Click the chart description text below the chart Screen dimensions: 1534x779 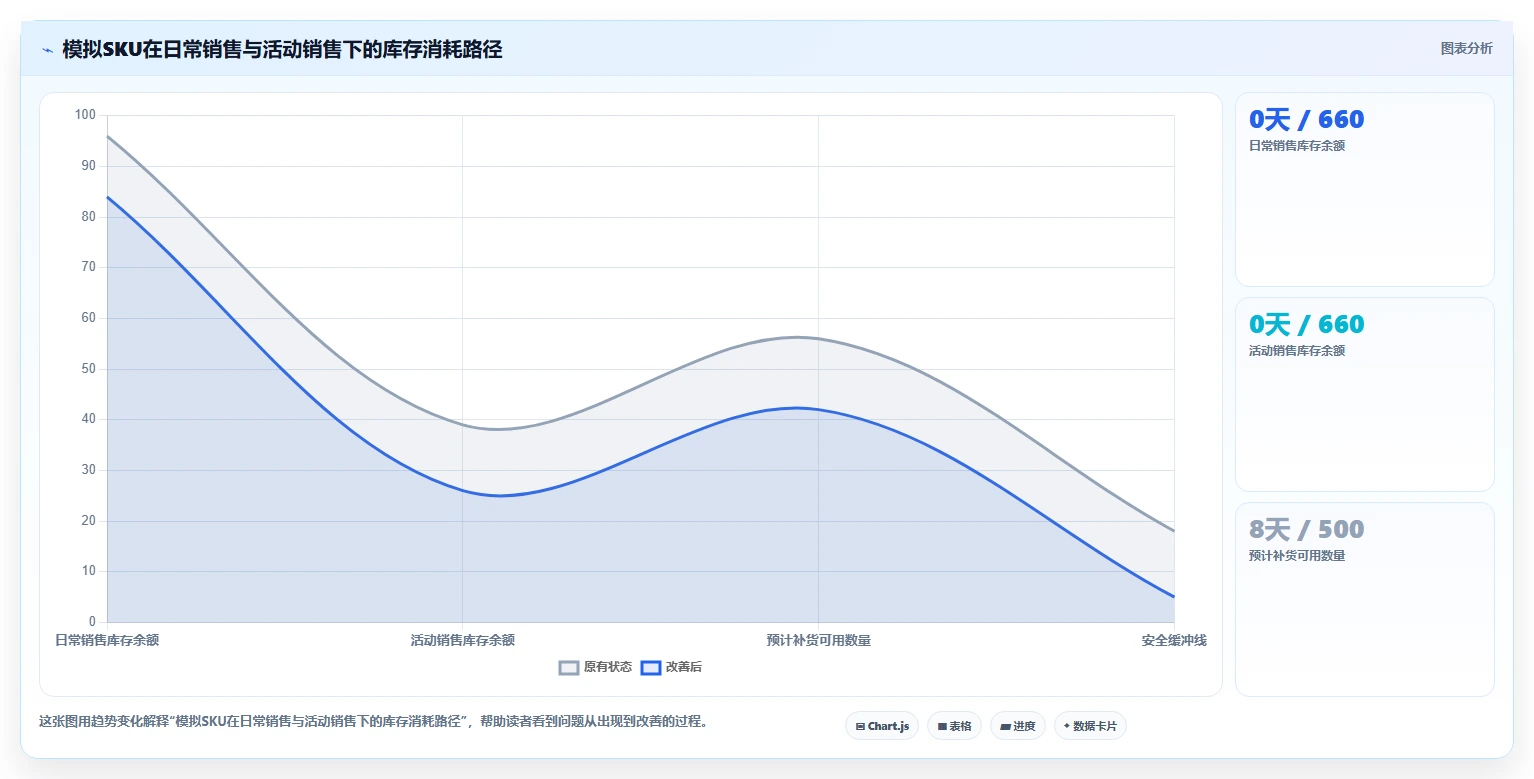tap(374, 721)
